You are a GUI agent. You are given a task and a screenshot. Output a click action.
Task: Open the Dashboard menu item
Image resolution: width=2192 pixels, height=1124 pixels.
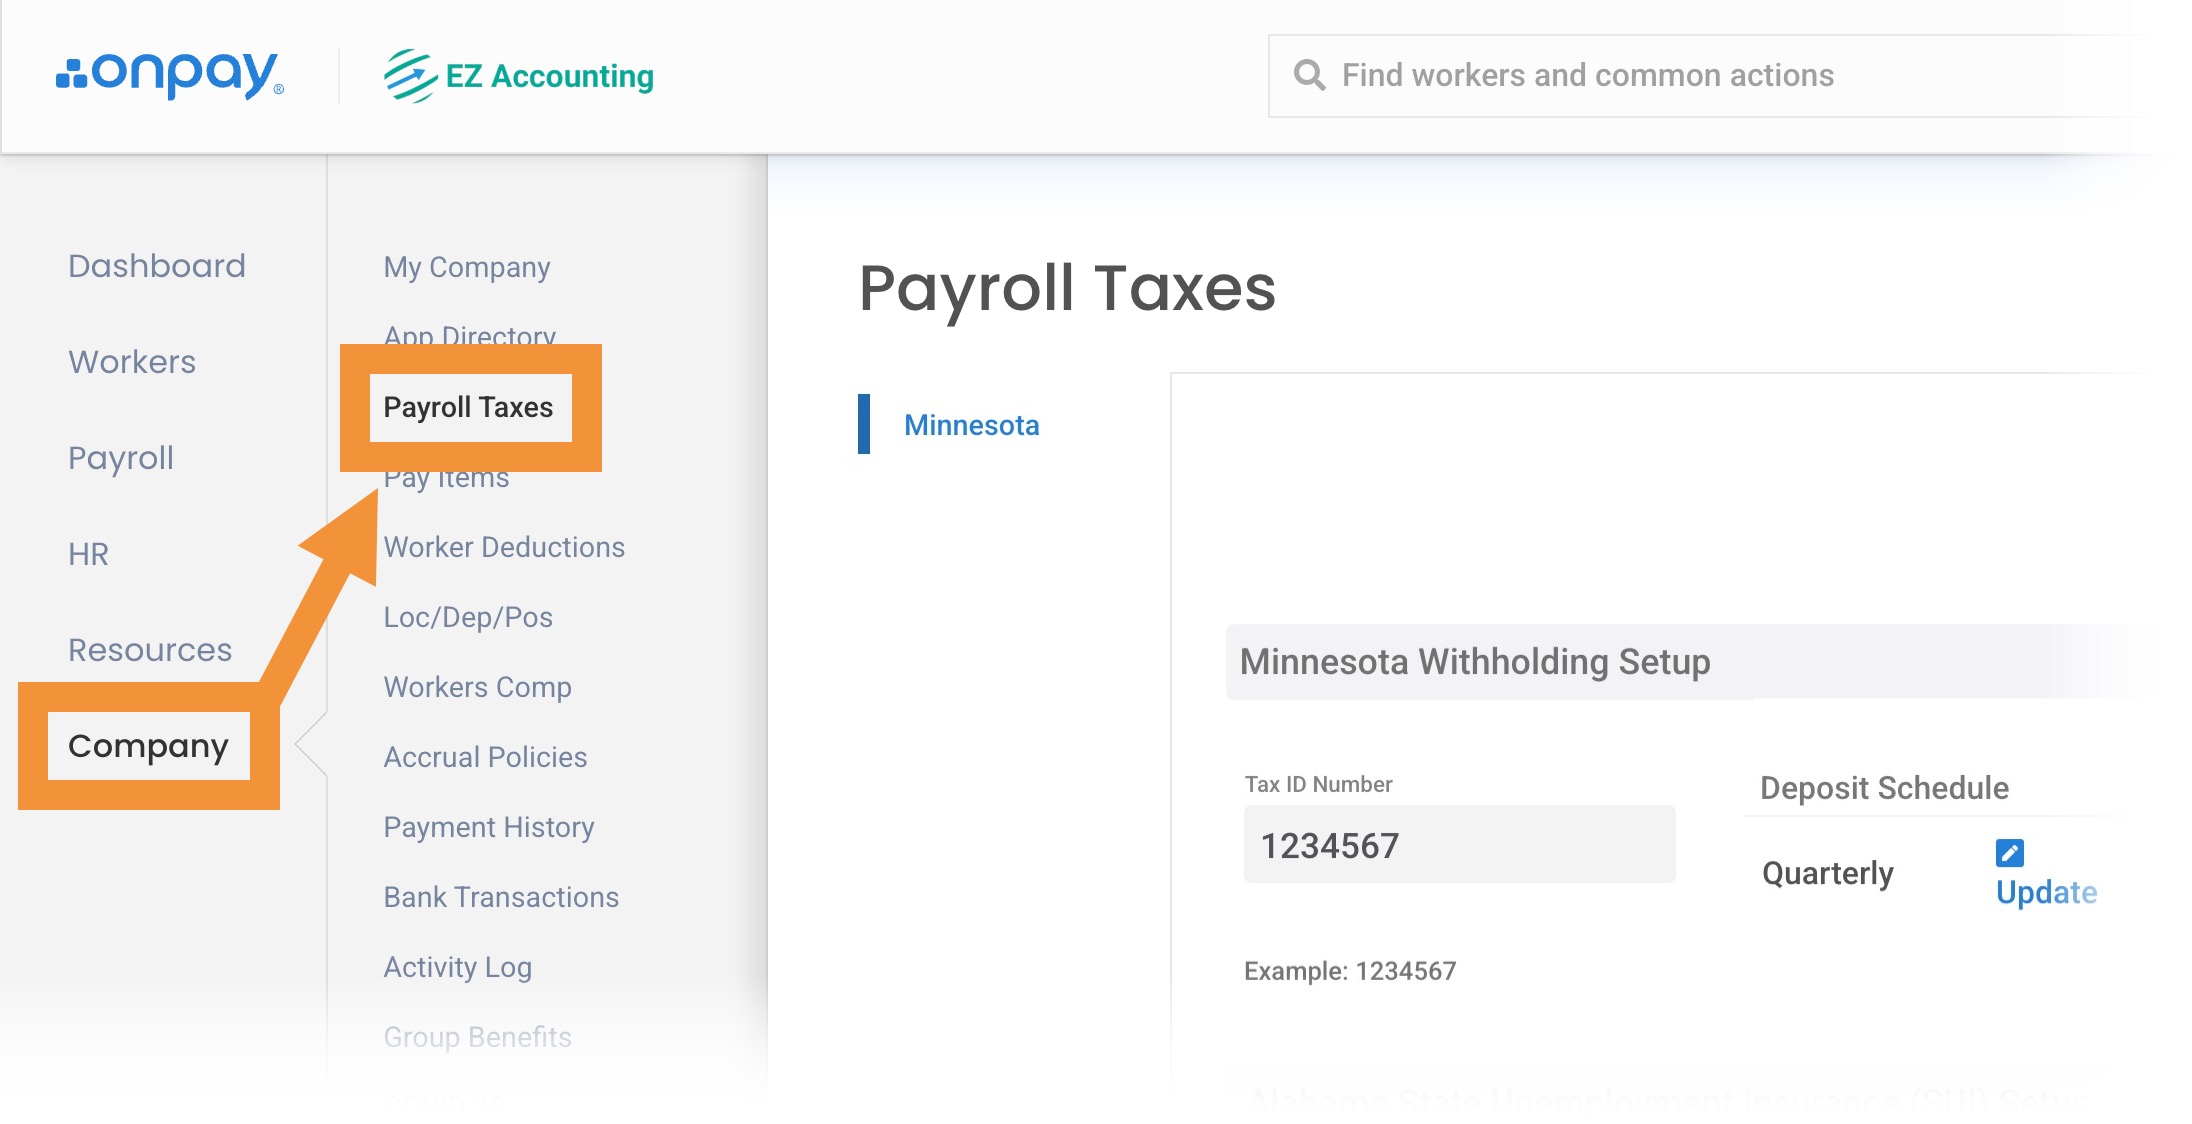(x=156, y=266)
